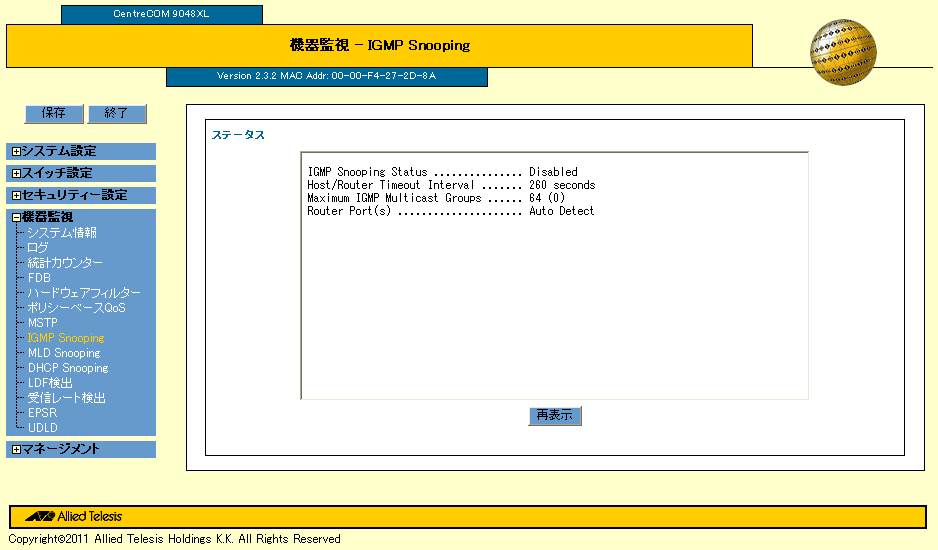Open FDB page in sidebar
This screenshot has width=938, height=550.
point(39,278)
